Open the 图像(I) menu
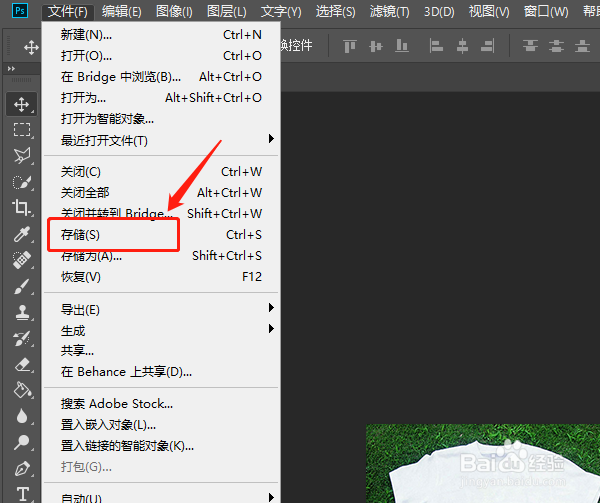This screenshot has height=503, width=600. tap(174, 11)
